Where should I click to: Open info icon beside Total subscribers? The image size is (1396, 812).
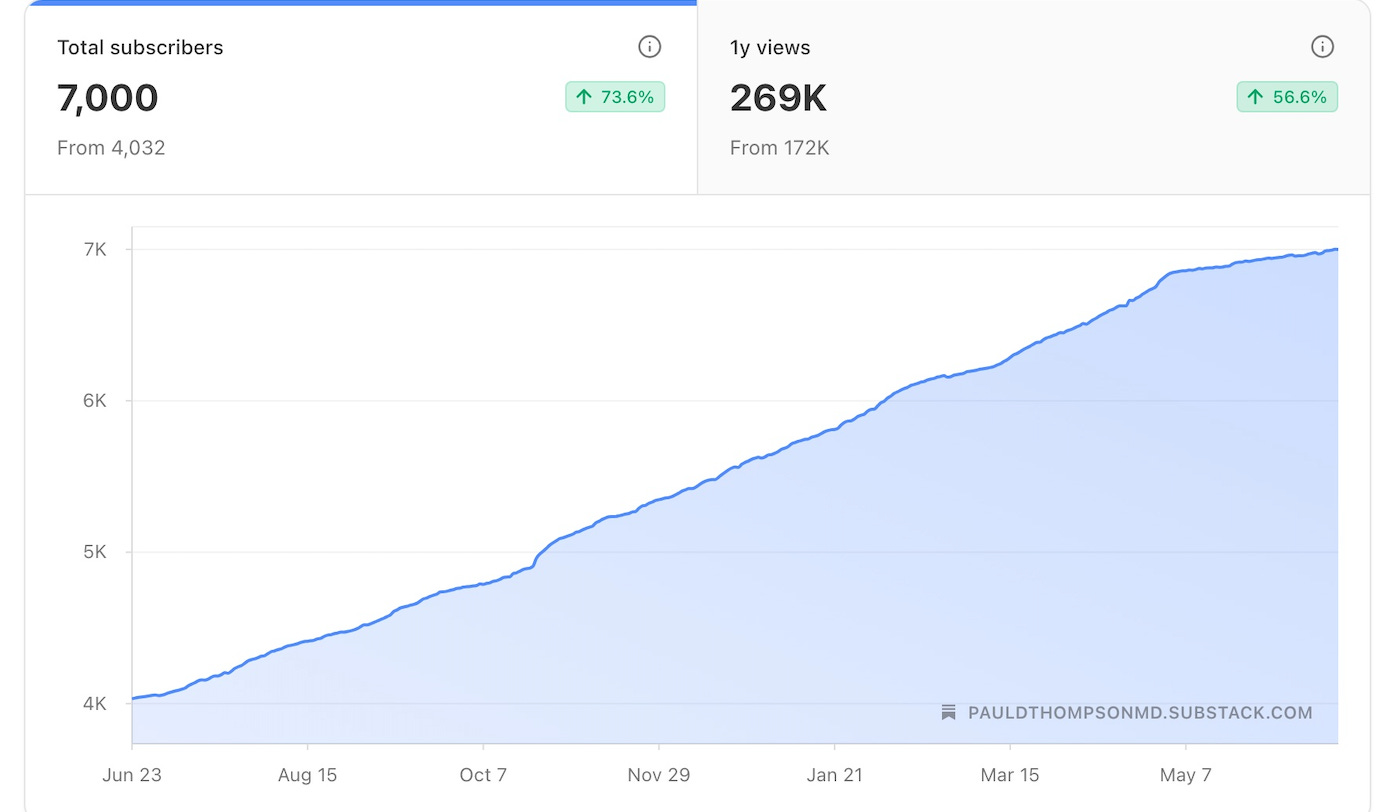pyautogui.click(x=650, y=47)
